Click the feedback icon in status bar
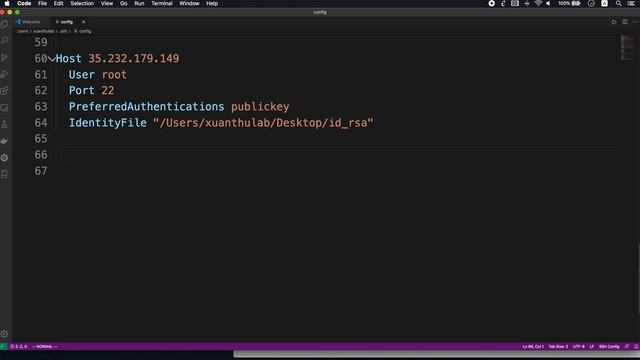The height and width of the screenshot is (360, 640). pyautogui.click(x=627, y=347)
